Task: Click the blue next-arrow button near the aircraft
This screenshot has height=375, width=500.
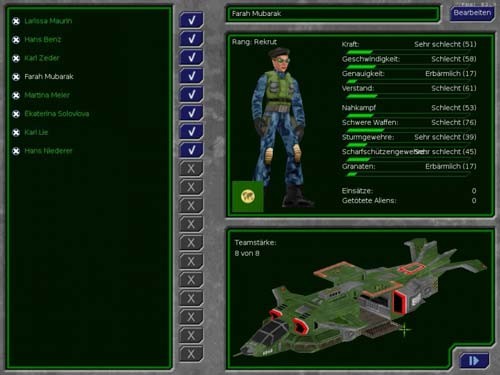Action: (x=474, y=361)
